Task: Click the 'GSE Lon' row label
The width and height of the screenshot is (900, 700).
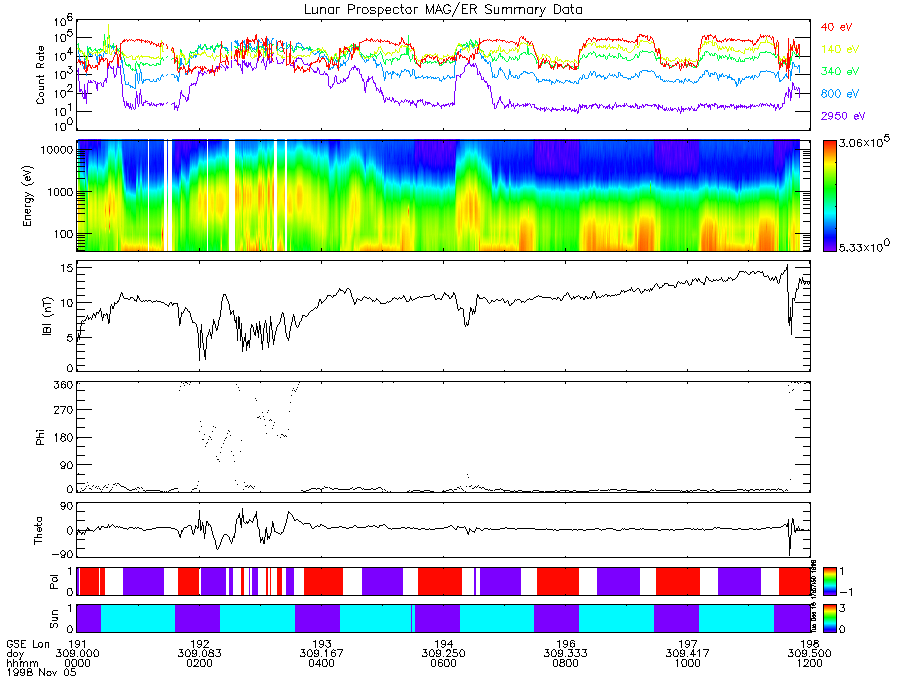Action: pyautogui.click(x=28, y=644)
